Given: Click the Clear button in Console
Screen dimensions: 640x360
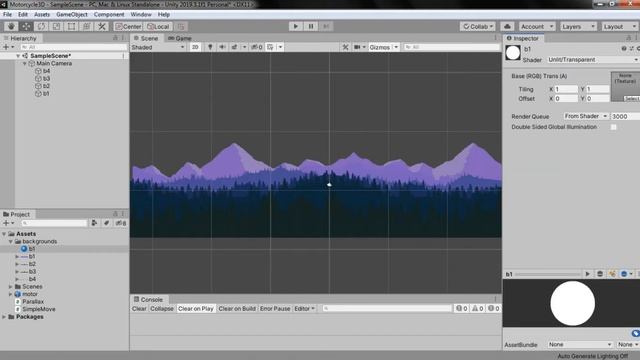Looking at the screenshot, I should coord(139,309).
